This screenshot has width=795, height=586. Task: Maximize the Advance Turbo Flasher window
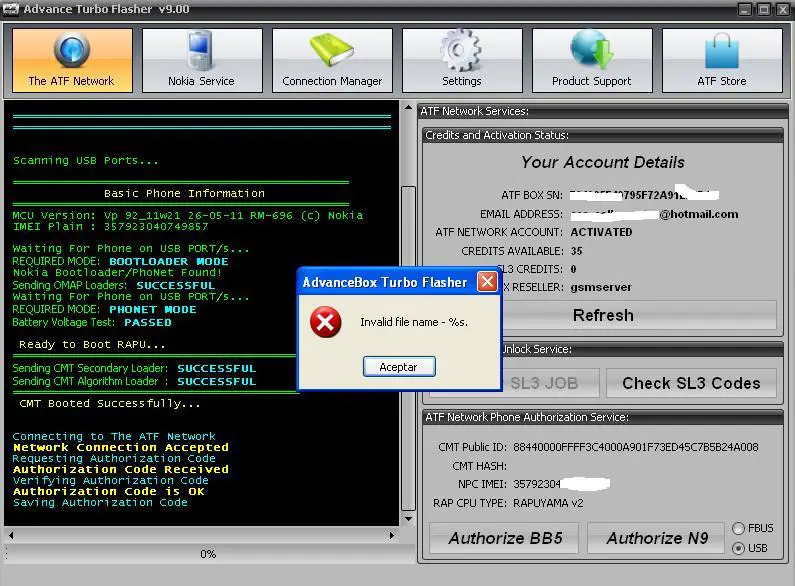[764, 9]
